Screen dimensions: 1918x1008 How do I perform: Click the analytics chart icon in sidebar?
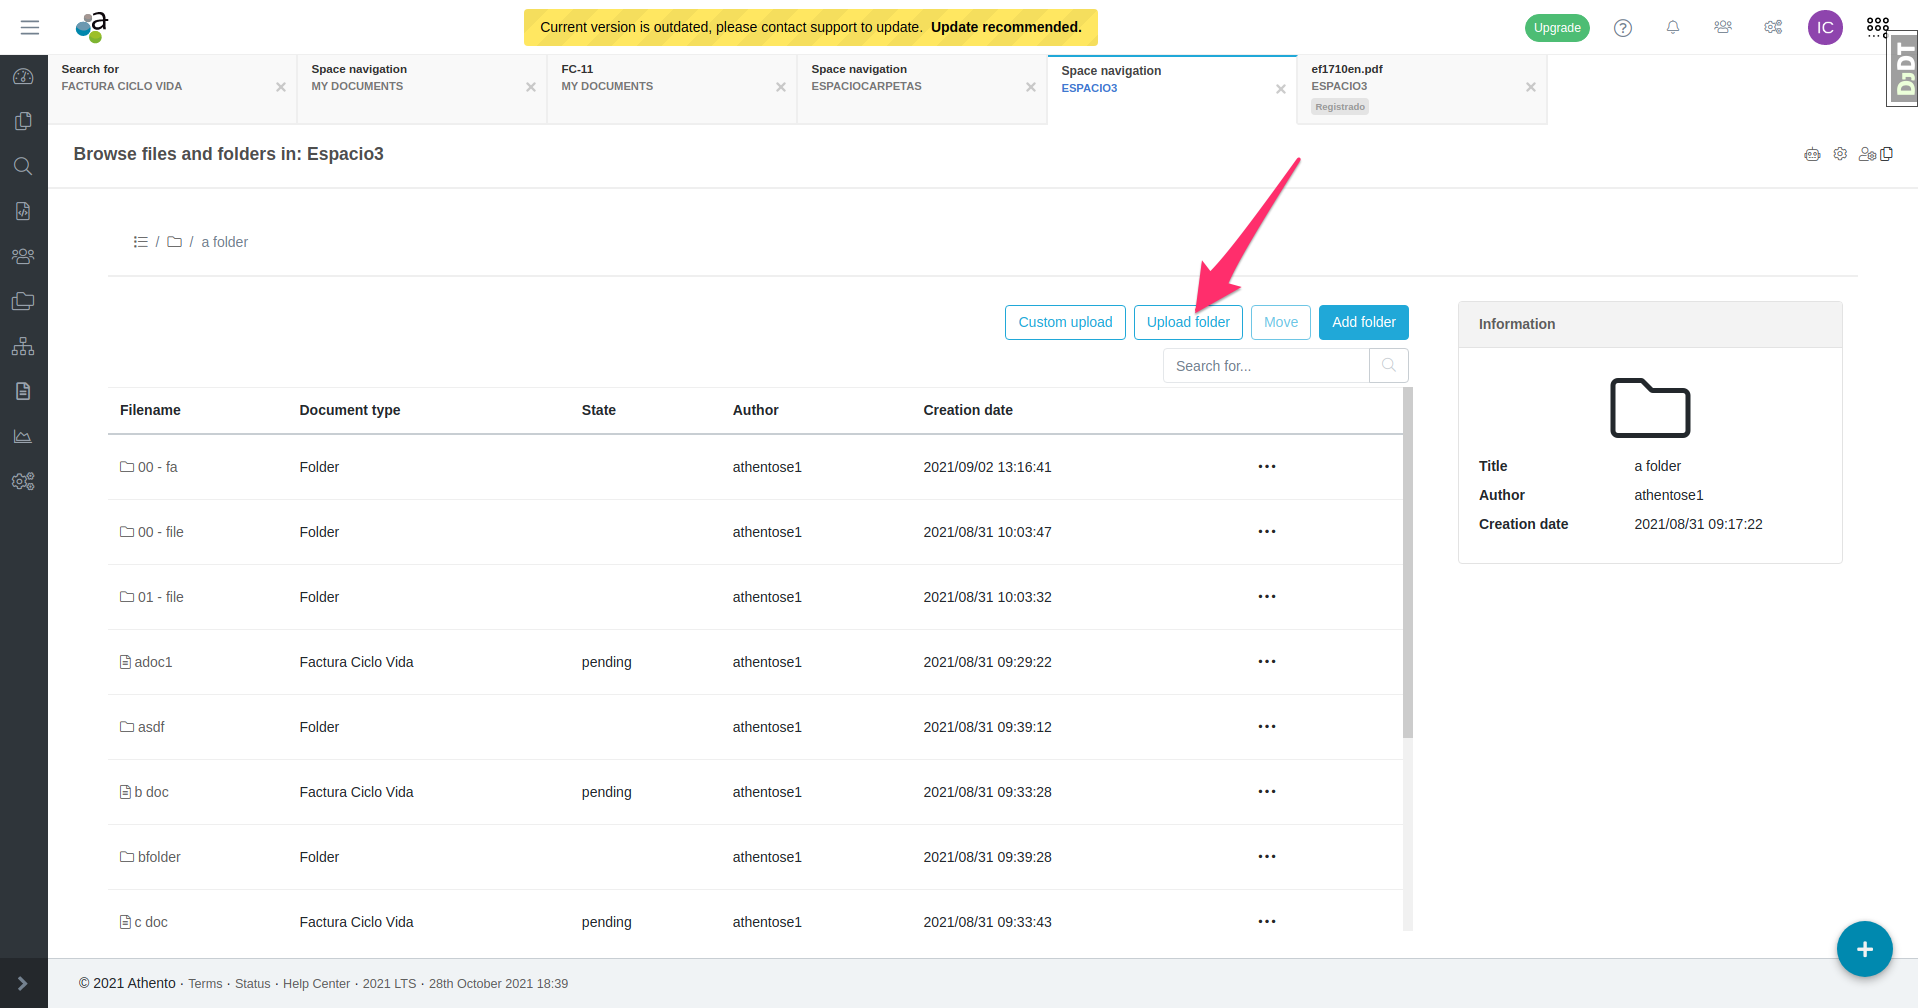(x=23, y=436)
